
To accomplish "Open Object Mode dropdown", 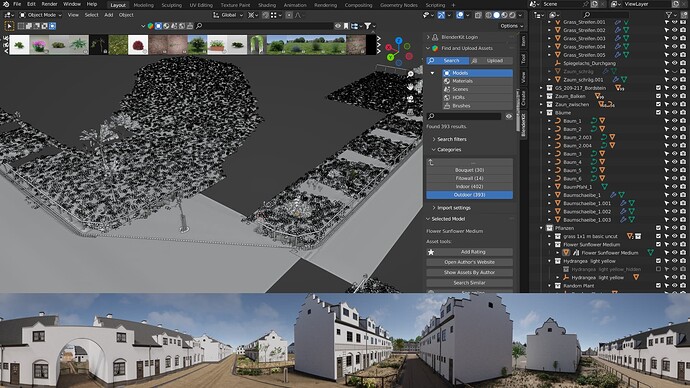I will tap(40, 15).
